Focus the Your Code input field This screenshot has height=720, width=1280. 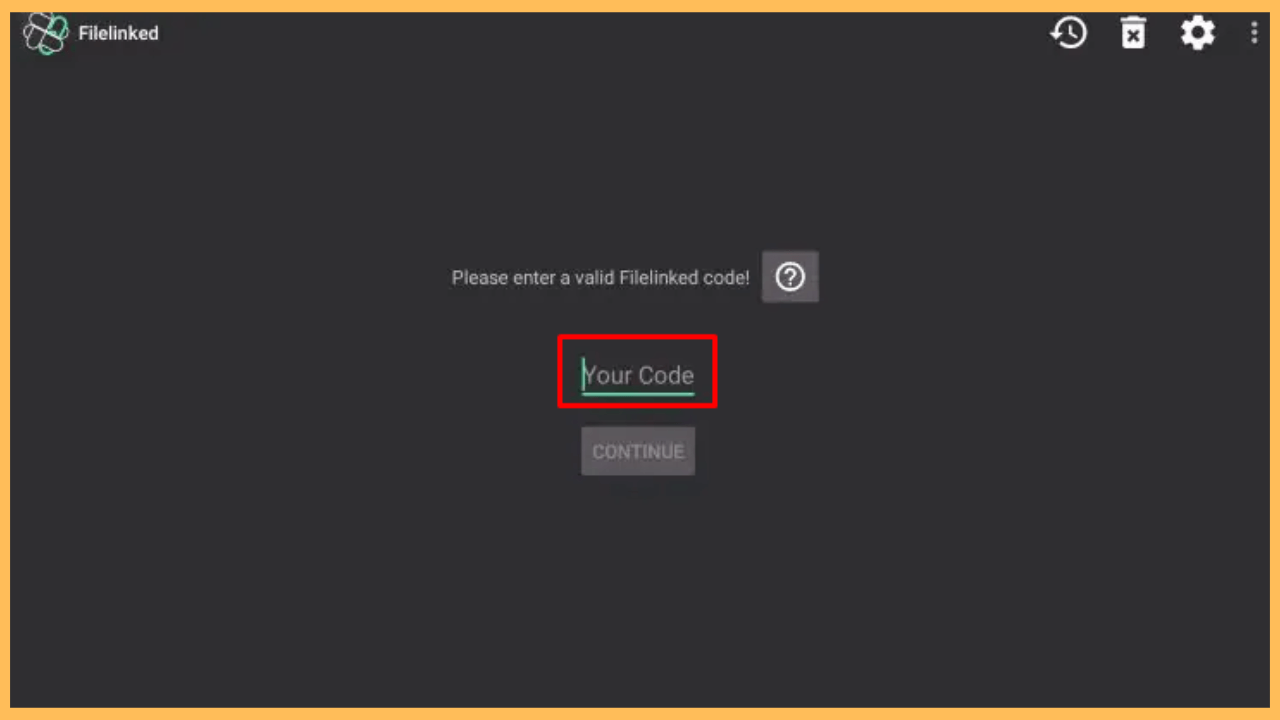click(638, 375)
